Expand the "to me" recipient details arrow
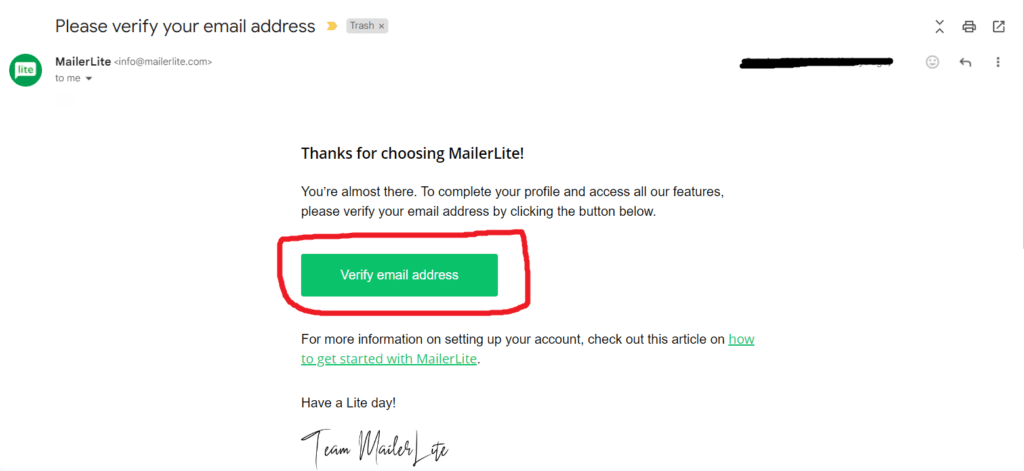1024x471 pixels. [89, 78]
